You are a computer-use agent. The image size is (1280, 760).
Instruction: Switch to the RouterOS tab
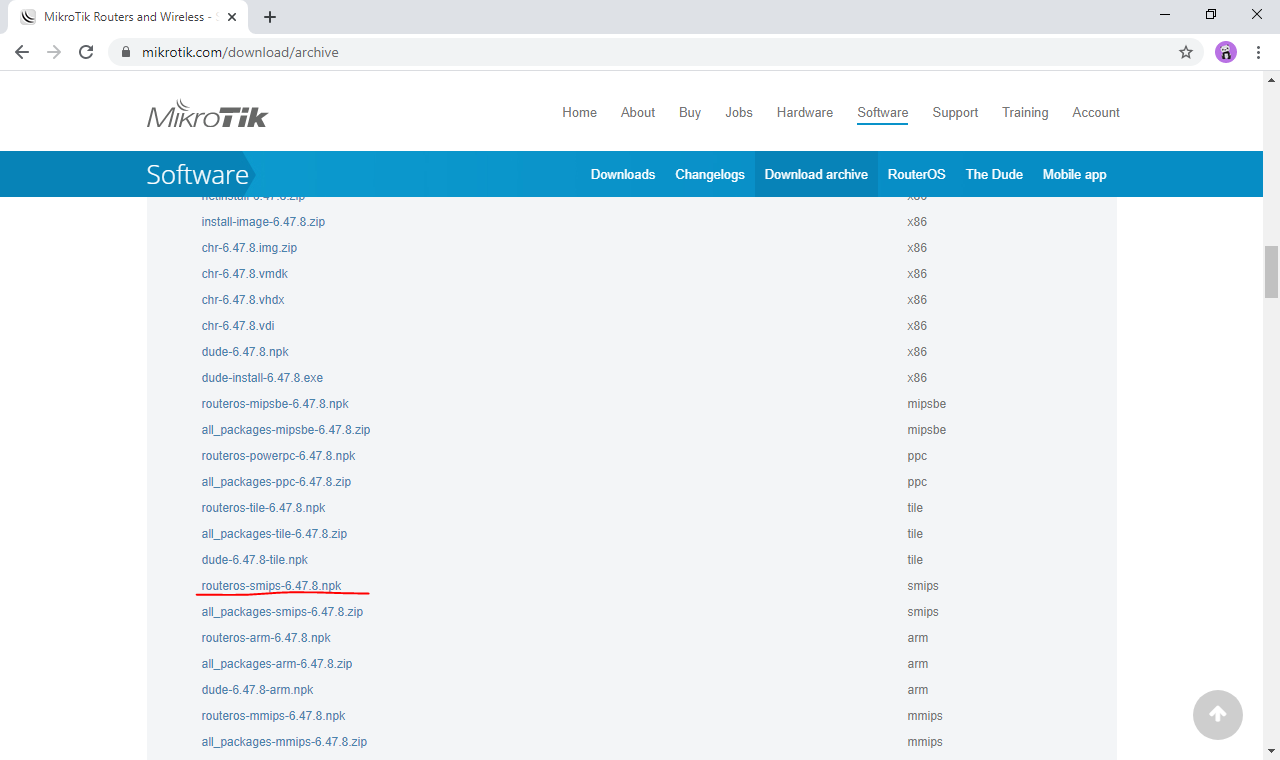tap(916, 174)
